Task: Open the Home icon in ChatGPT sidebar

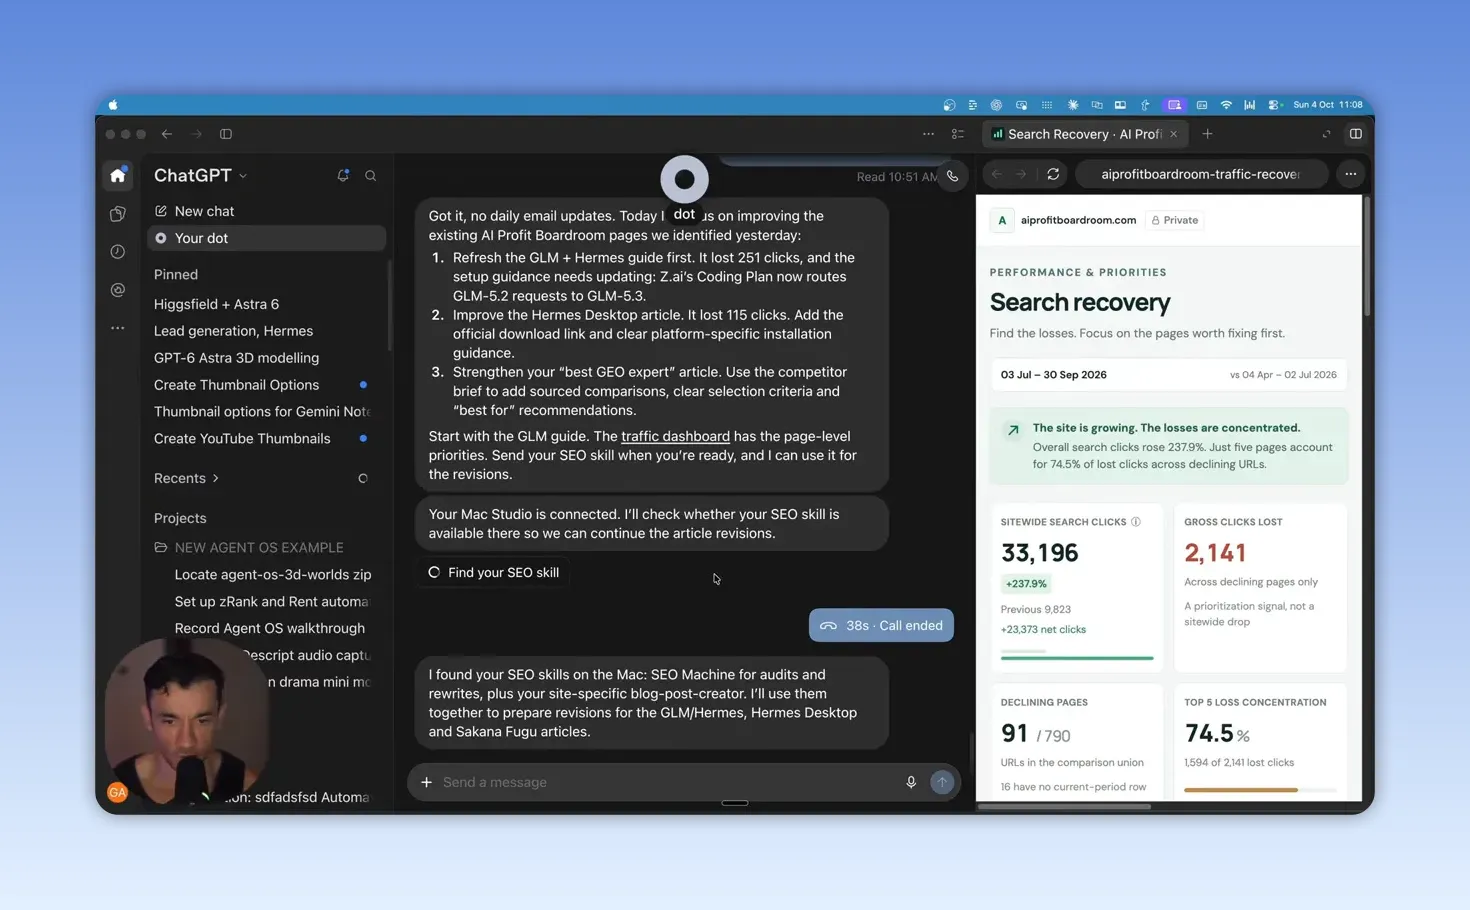Action: [118, 176]
